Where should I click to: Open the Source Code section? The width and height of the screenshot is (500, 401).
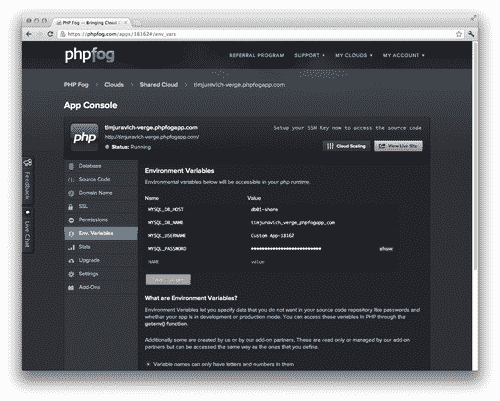click(101, 180)
